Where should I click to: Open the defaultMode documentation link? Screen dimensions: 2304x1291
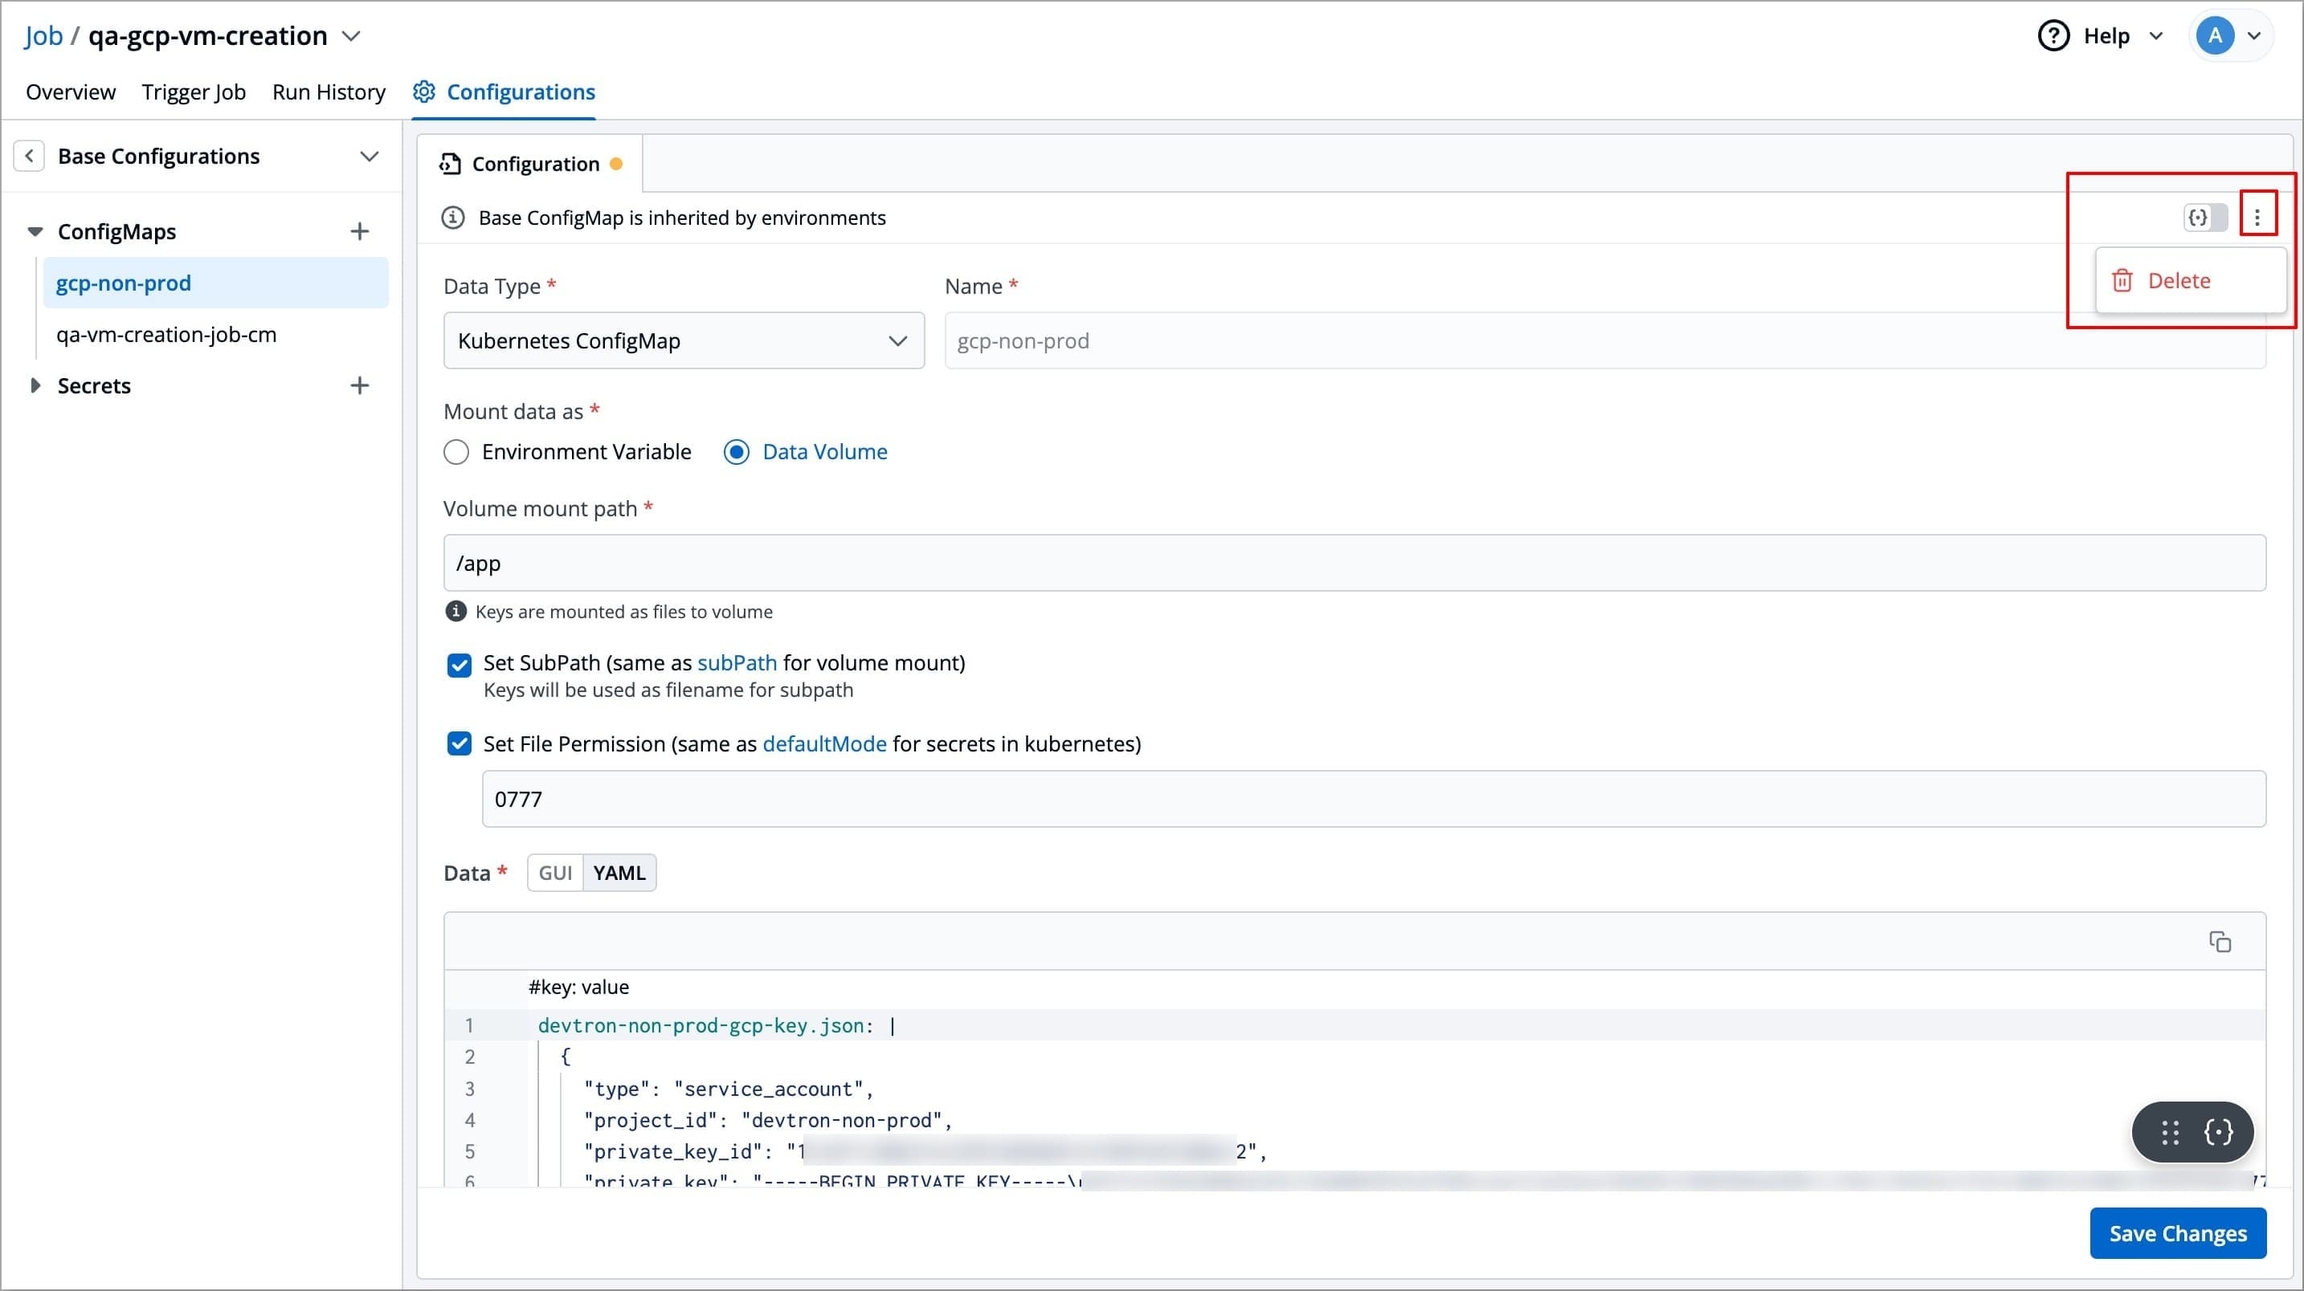(823, 744)
